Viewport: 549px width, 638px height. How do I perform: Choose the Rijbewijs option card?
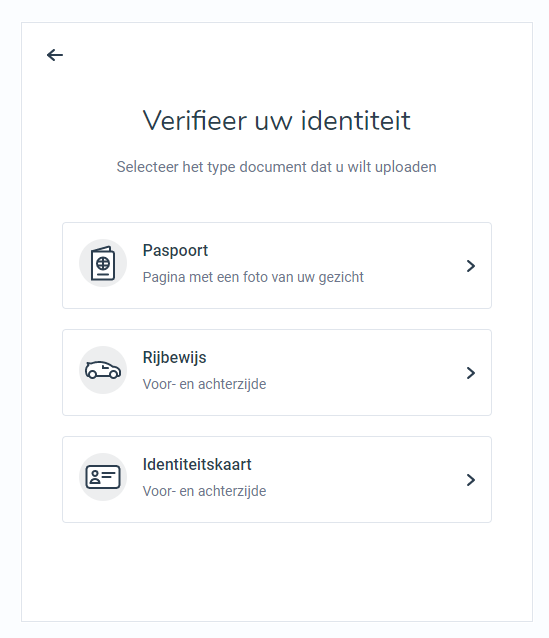pos(277,372)
